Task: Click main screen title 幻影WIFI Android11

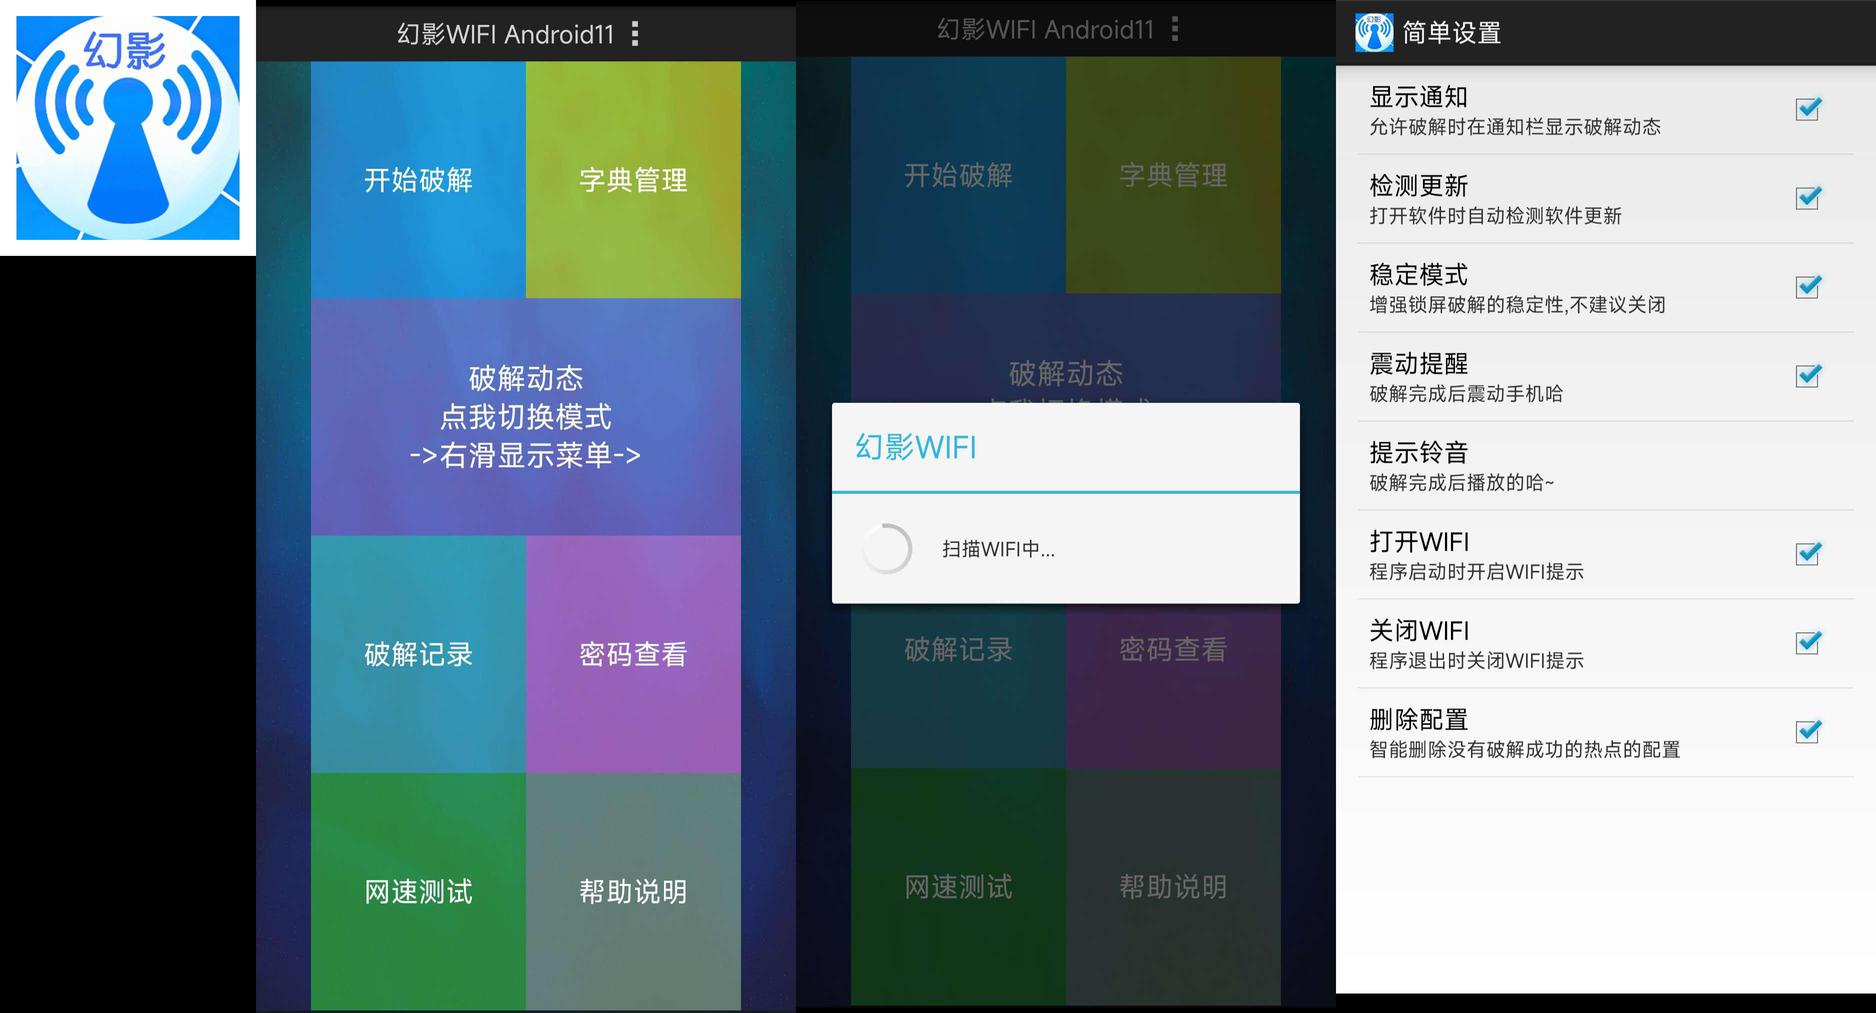Action: 505,34
